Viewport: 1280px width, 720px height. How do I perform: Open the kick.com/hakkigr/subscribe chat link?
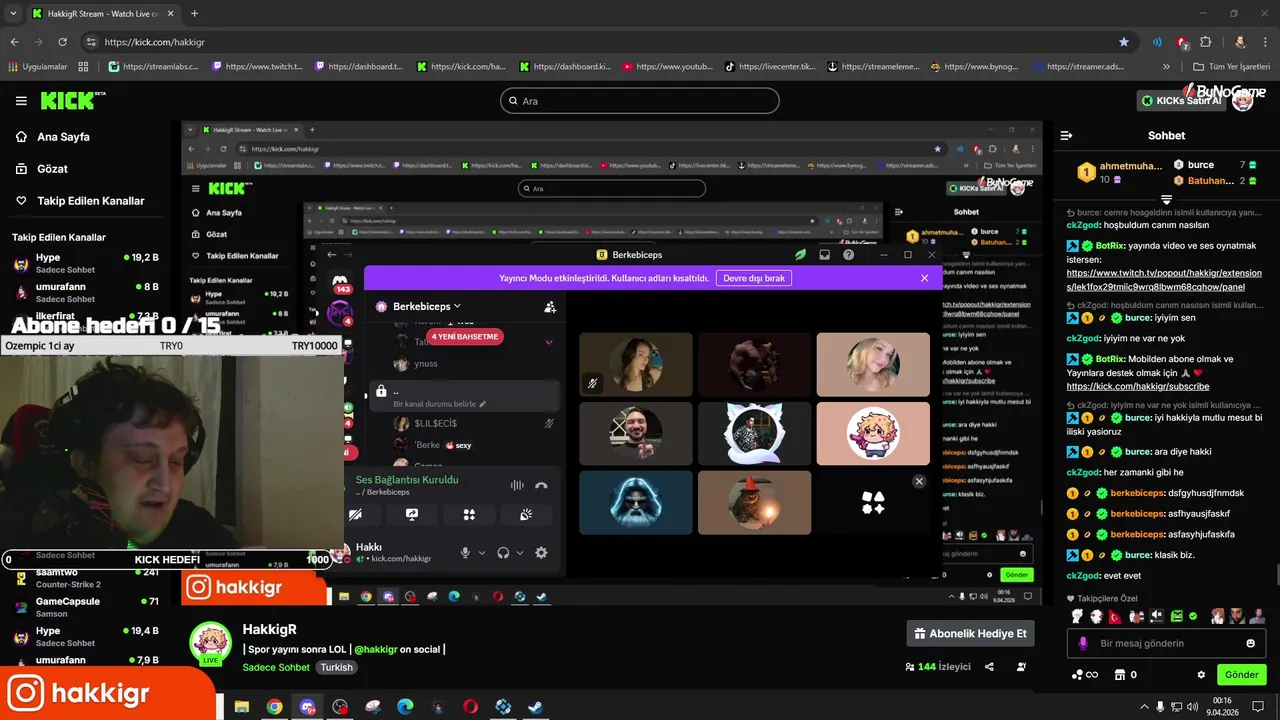1137,386
